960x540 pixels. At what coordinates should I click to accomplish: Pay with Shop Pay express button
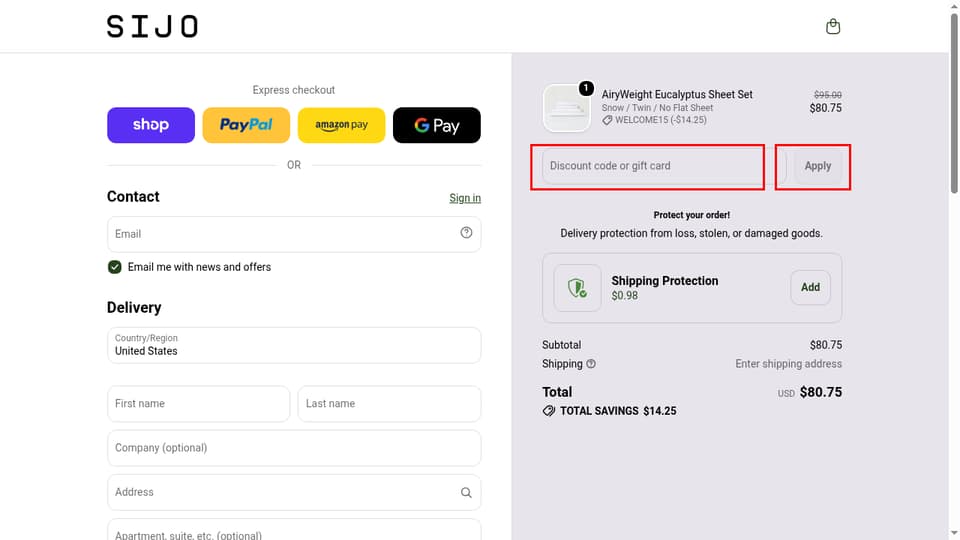tap(151, 125)
